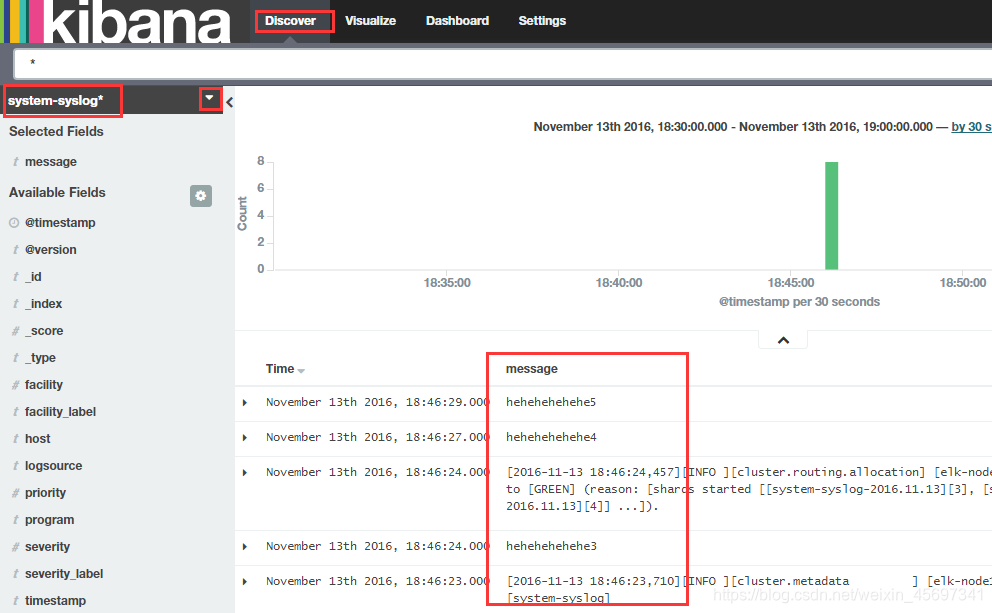Click the message column header
This screenshot has height=613, width=992.
pyautogui.click(x=531, y=369)
